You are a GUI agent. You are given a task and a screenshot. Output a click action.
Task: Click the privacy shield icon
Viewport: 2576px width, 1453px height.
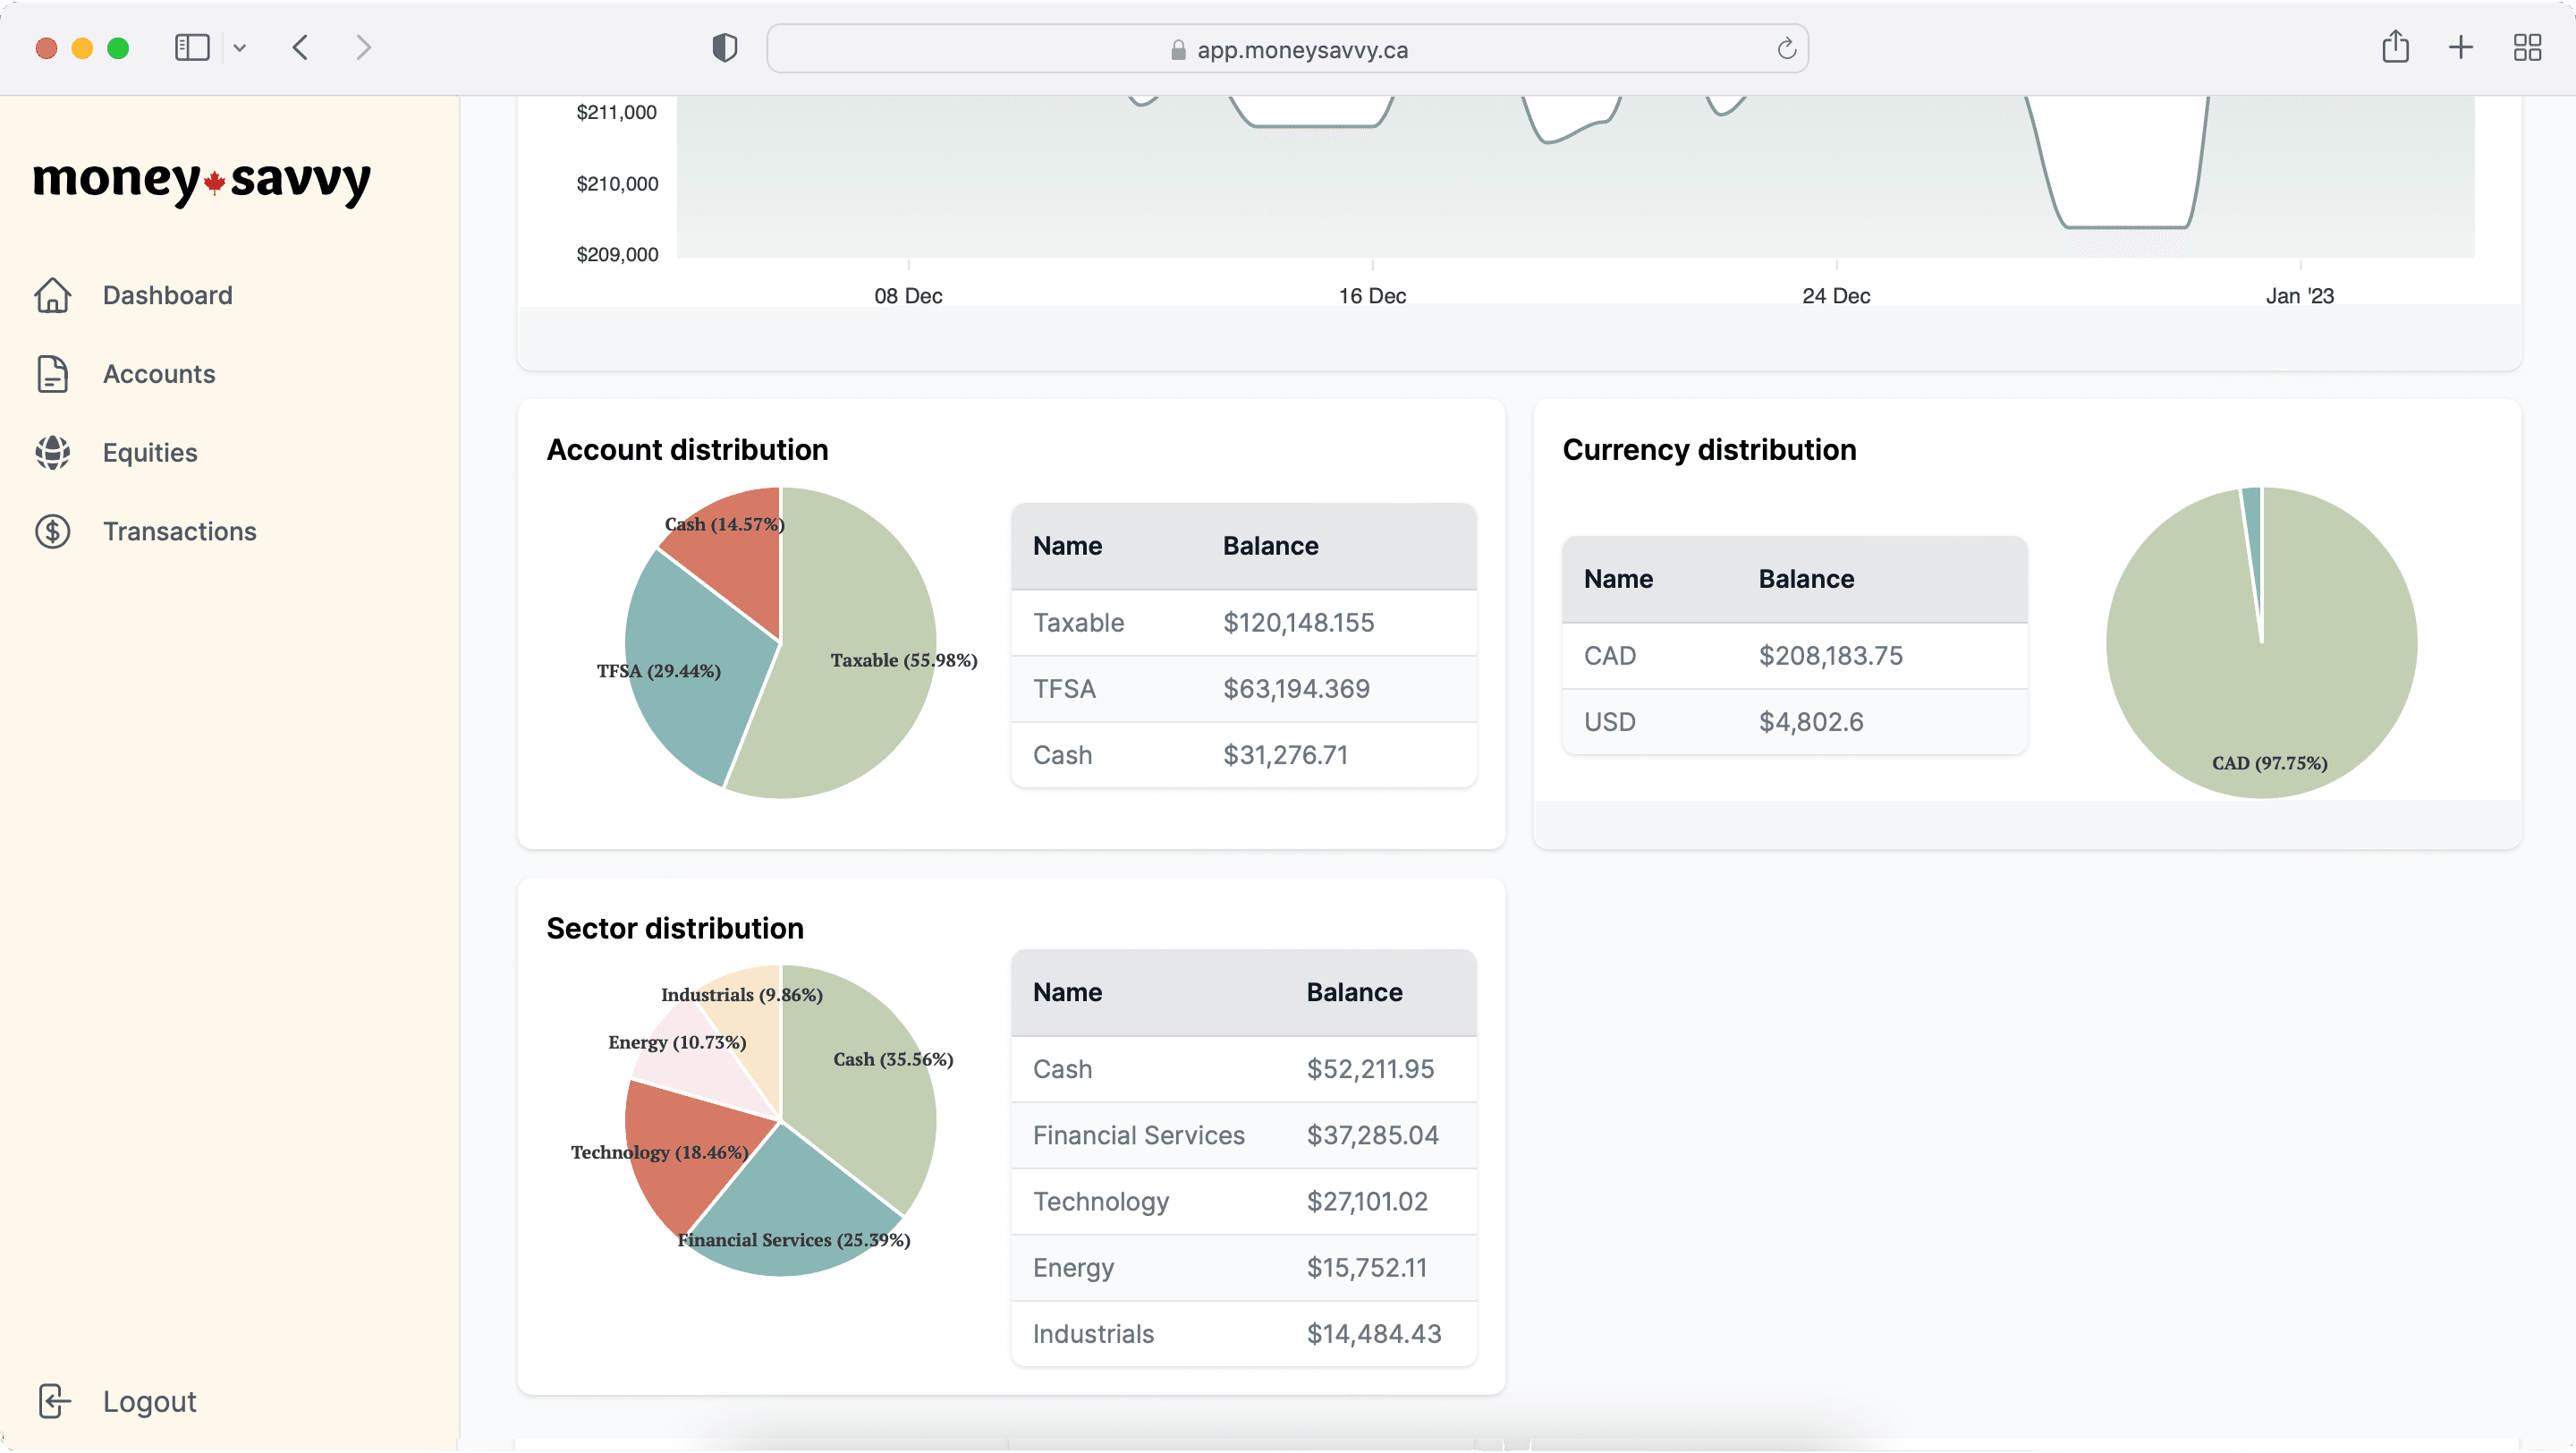725,47
